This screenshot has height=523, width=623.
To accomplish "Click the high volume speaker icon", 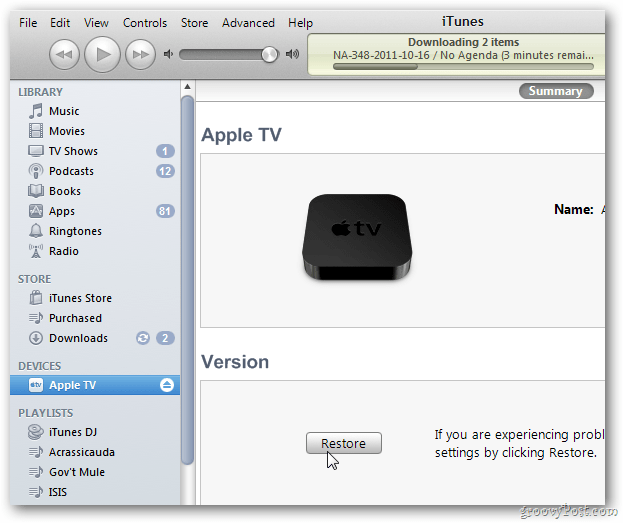I will 292,54.
